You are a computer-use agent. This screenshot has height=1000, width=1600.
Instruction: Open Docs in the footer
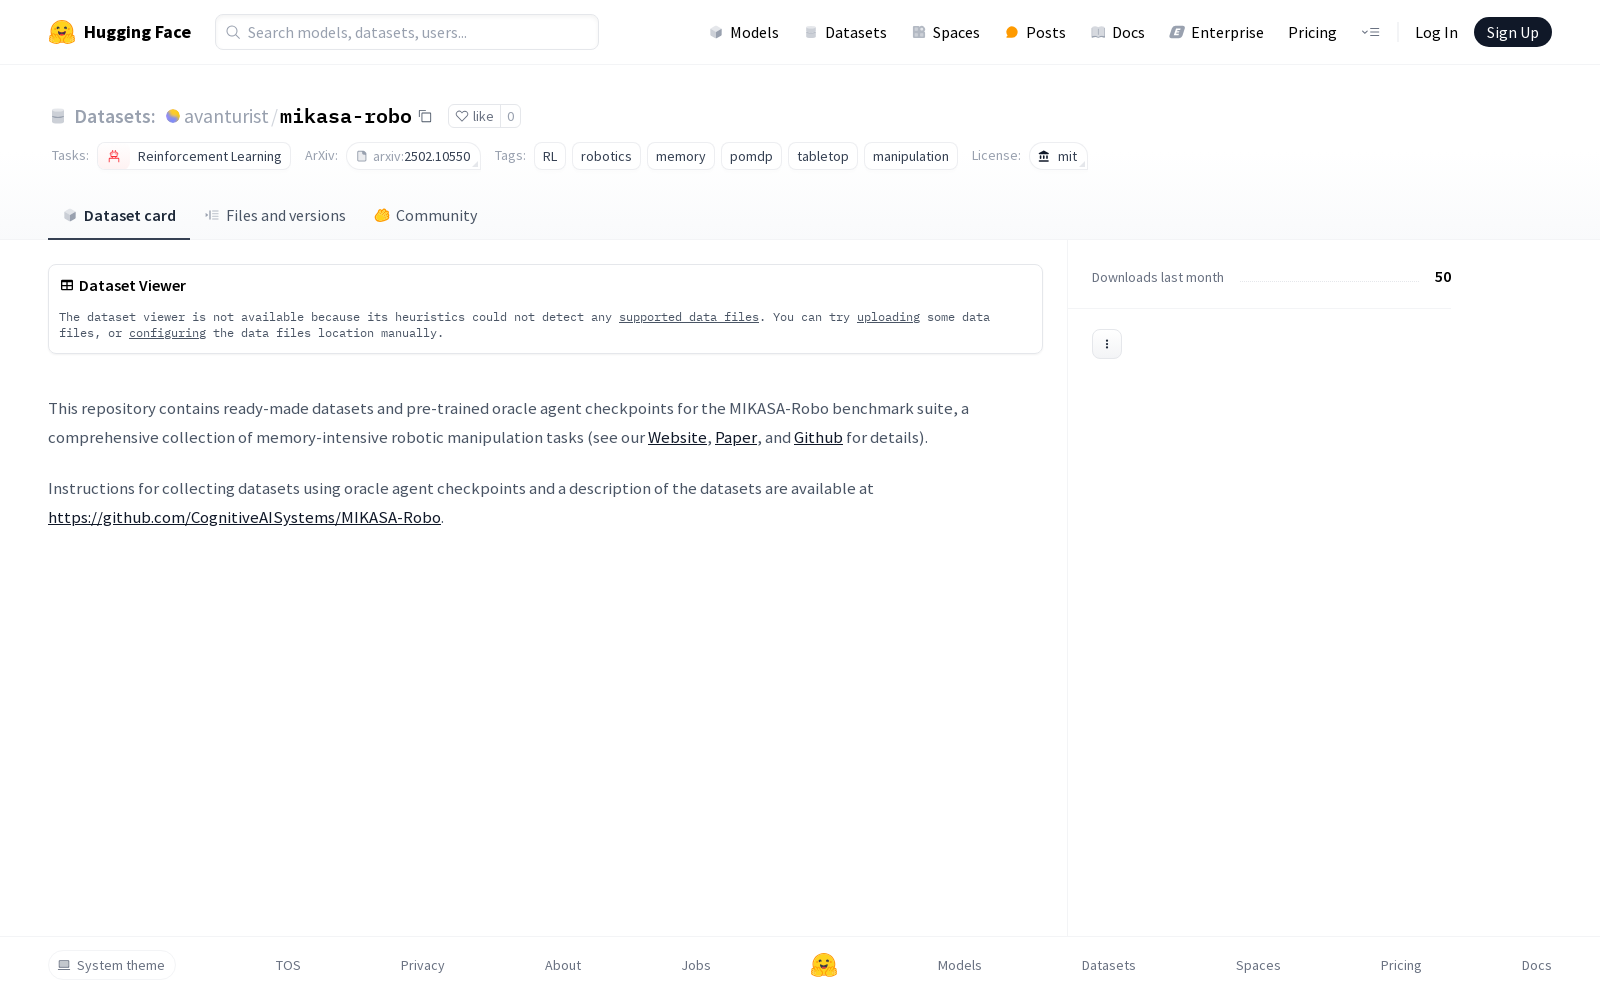[1537, 965]
